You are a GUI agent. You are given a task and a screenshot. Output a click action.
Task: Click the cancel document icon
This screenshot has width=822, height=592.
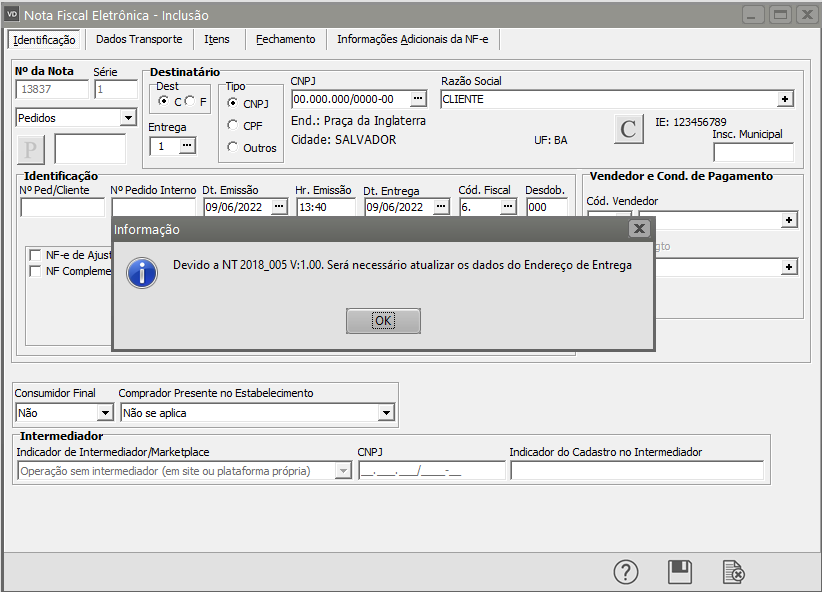point(734,571)
